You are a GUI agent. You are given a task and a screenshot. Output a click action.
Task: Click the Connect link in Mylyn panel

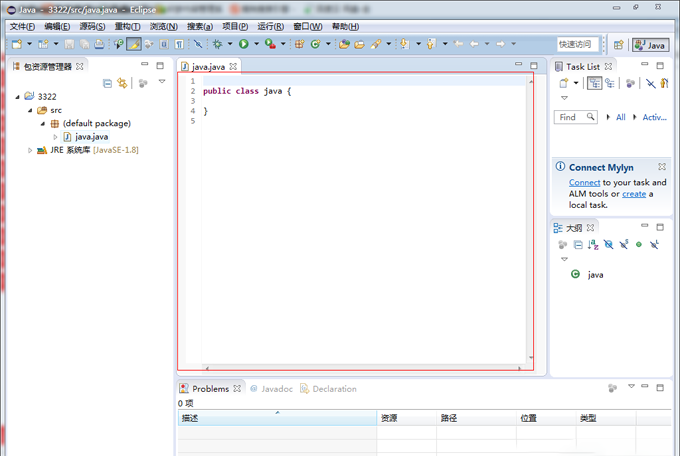point(584,182)
